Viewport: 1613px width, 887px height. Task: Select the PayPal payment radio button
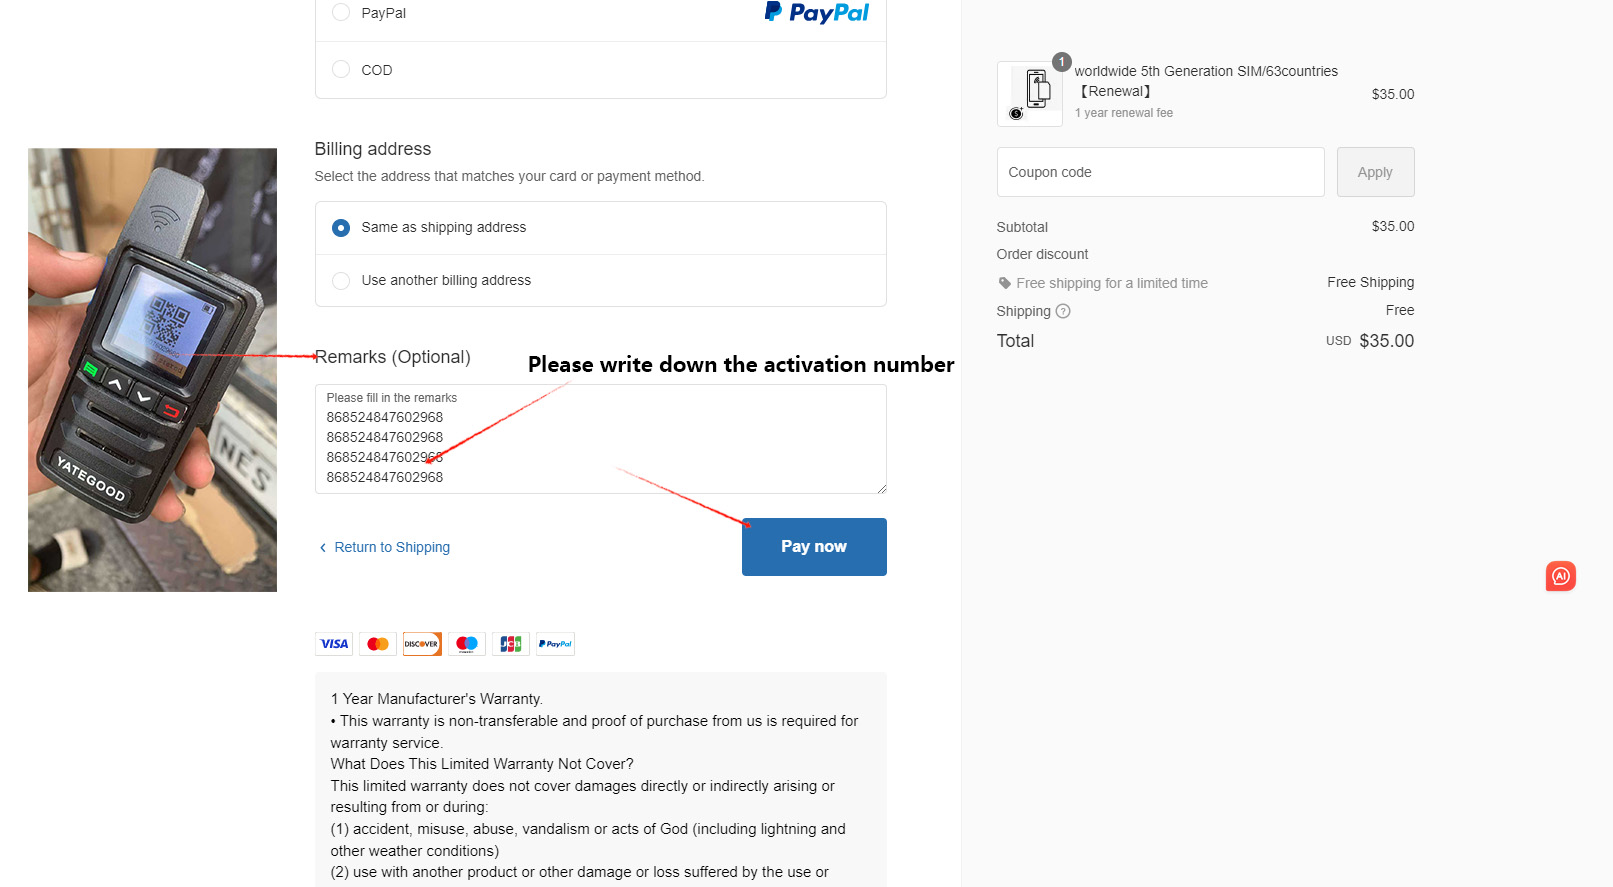[x=341, y=13]
